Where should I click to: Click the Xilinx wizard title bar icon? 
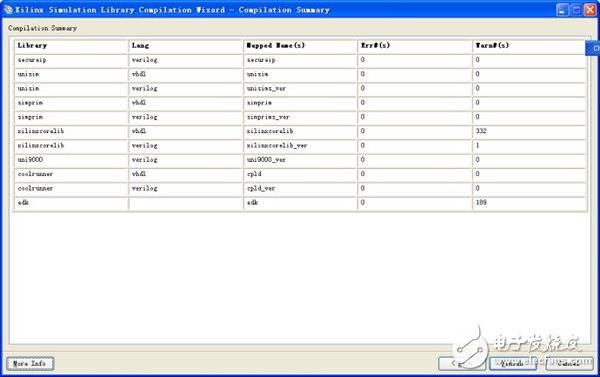pyautogui.click(x=8, y=10)
